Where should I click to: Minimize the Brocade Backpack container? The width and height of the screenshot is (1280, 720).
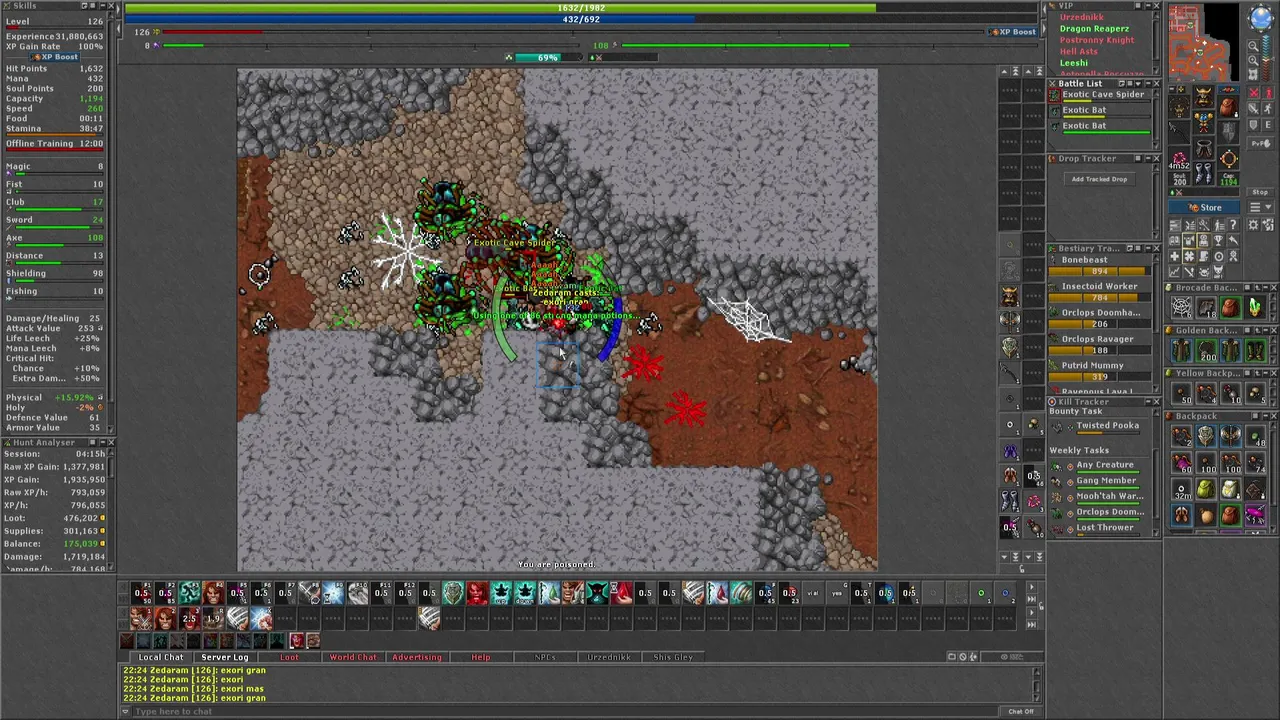1266,287
